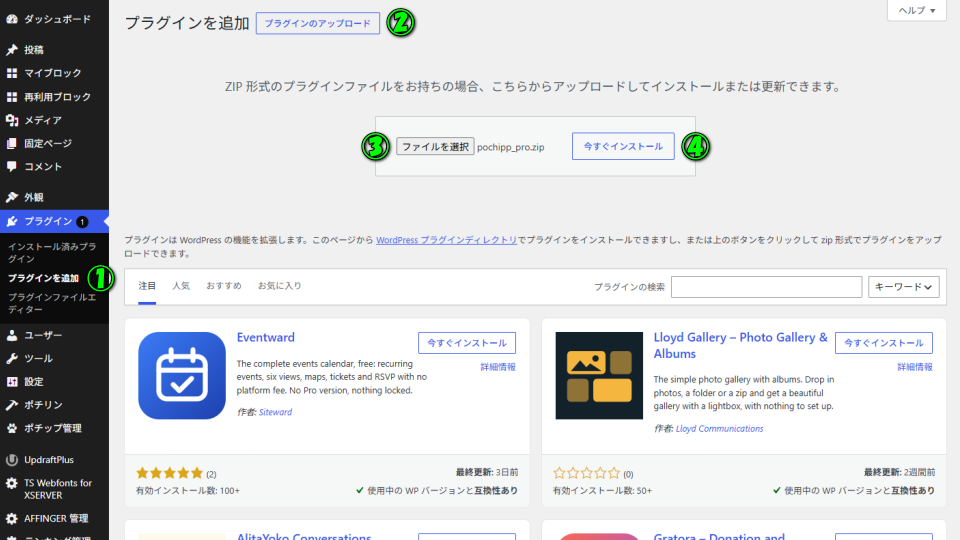This screenshot has height=540, width=960.
Task: Open the Lloyd Communications author link
Action: click(x=719, y=429)
